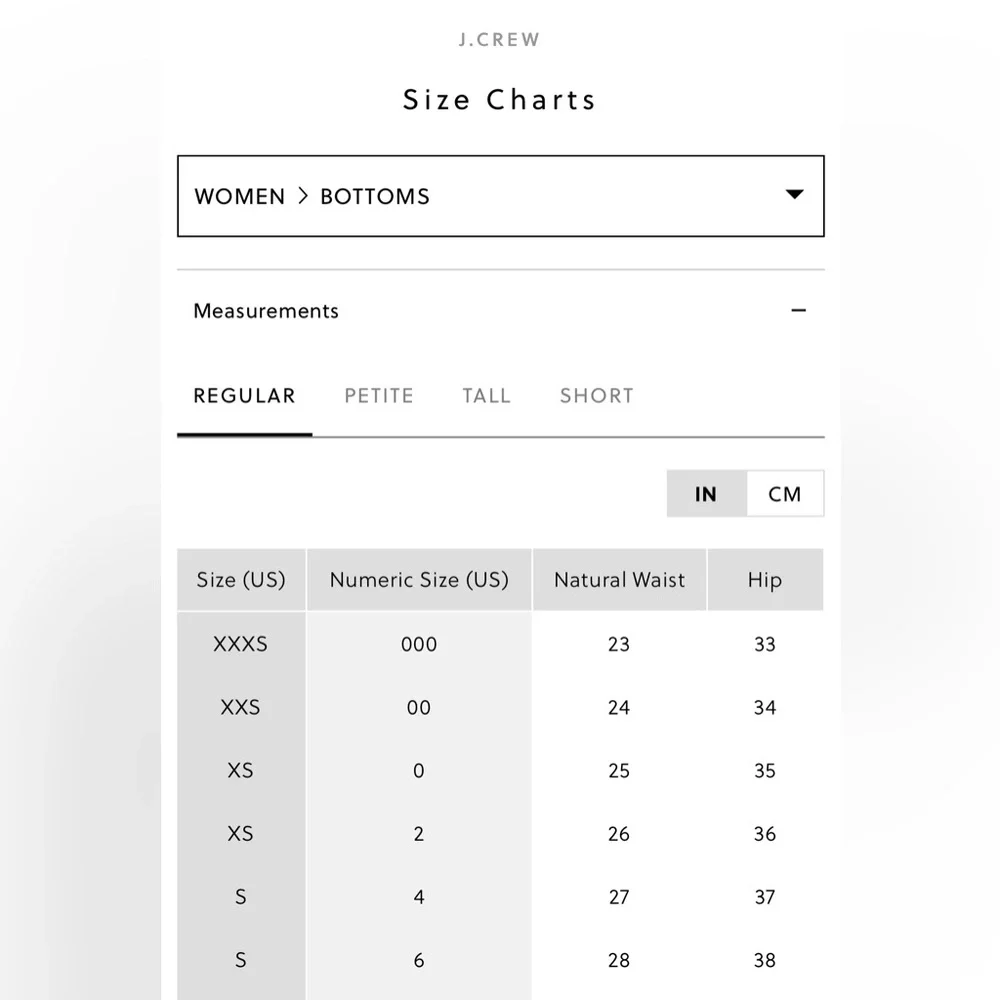Open the Short tab

click(x=597, y=396)
